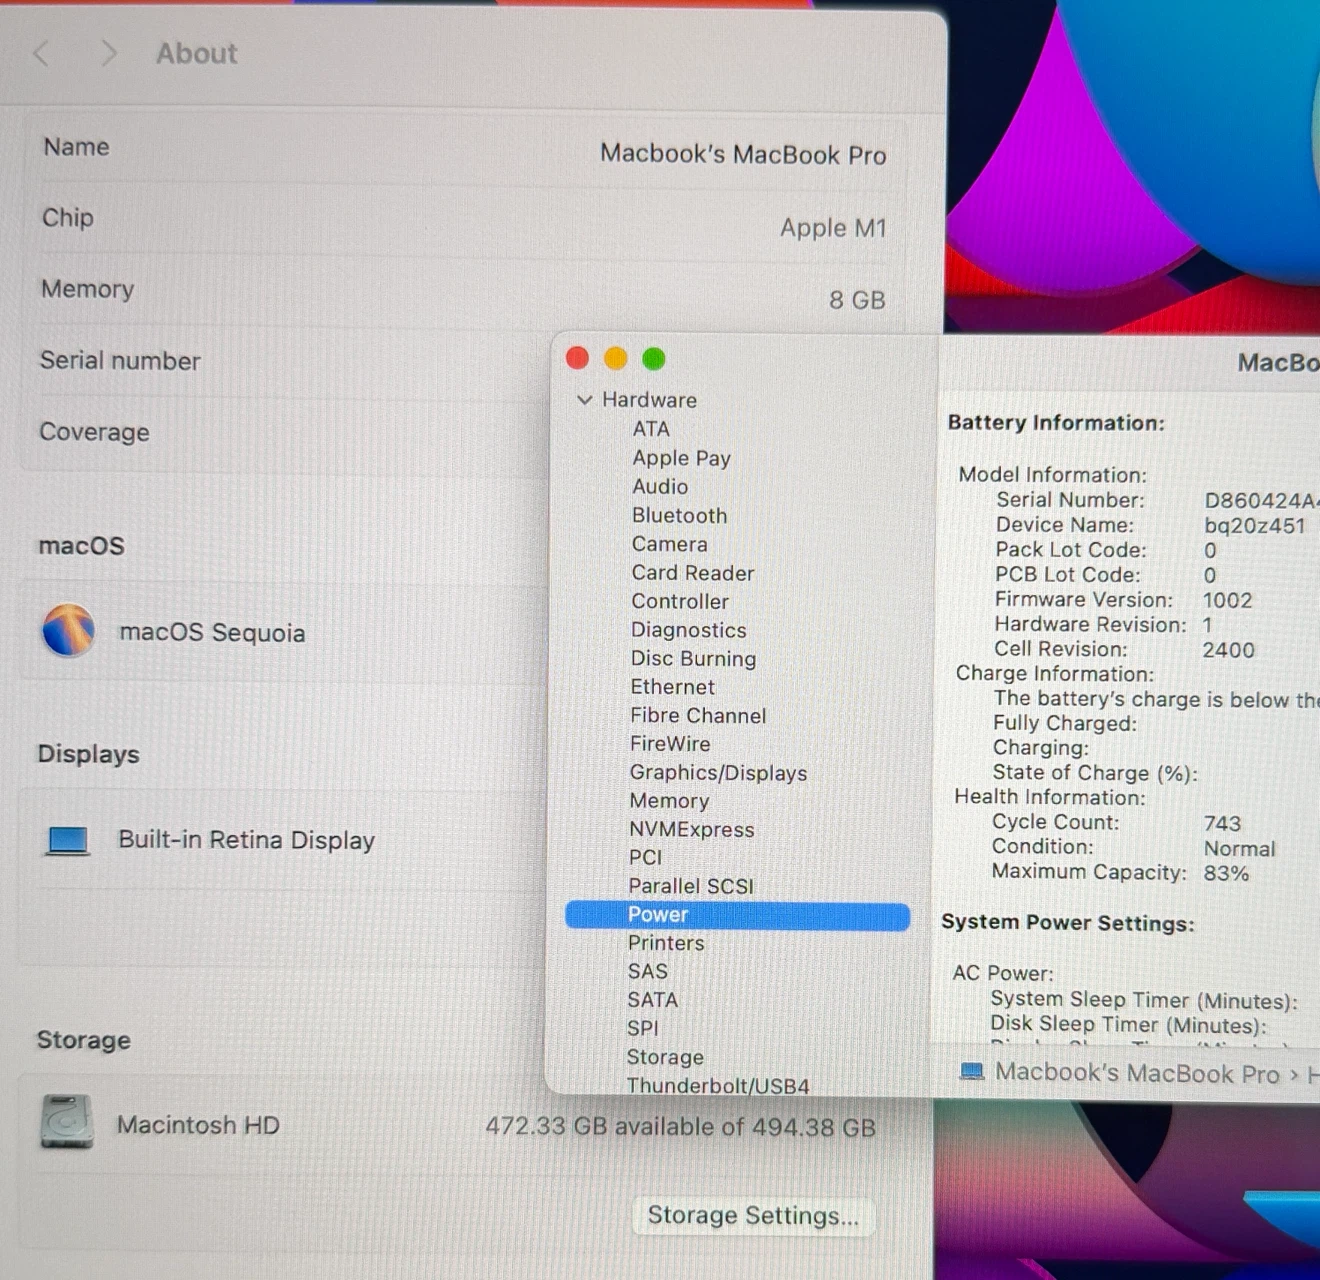
Task: Select Thunderbolt/USB4 entry
Action: click(x=718, y=1086)
